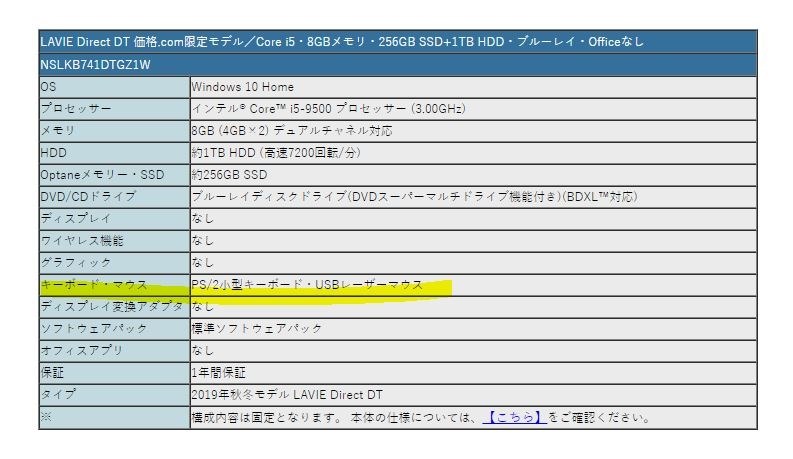Image resolution: width=793 pixels, height=459 pixels.
Task: Select the 2019年秋冬モデル LAVIE Direct DT value
Action: coord(287,395)
